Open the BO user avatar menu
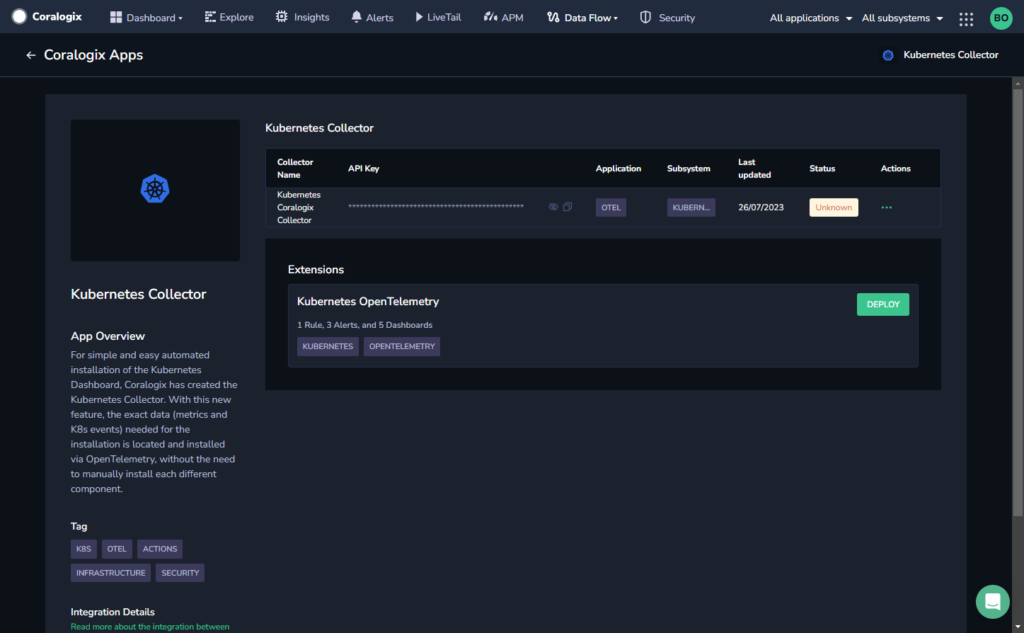The height and width of the screenshot is (633, 1024). [x=1000, y=18]
